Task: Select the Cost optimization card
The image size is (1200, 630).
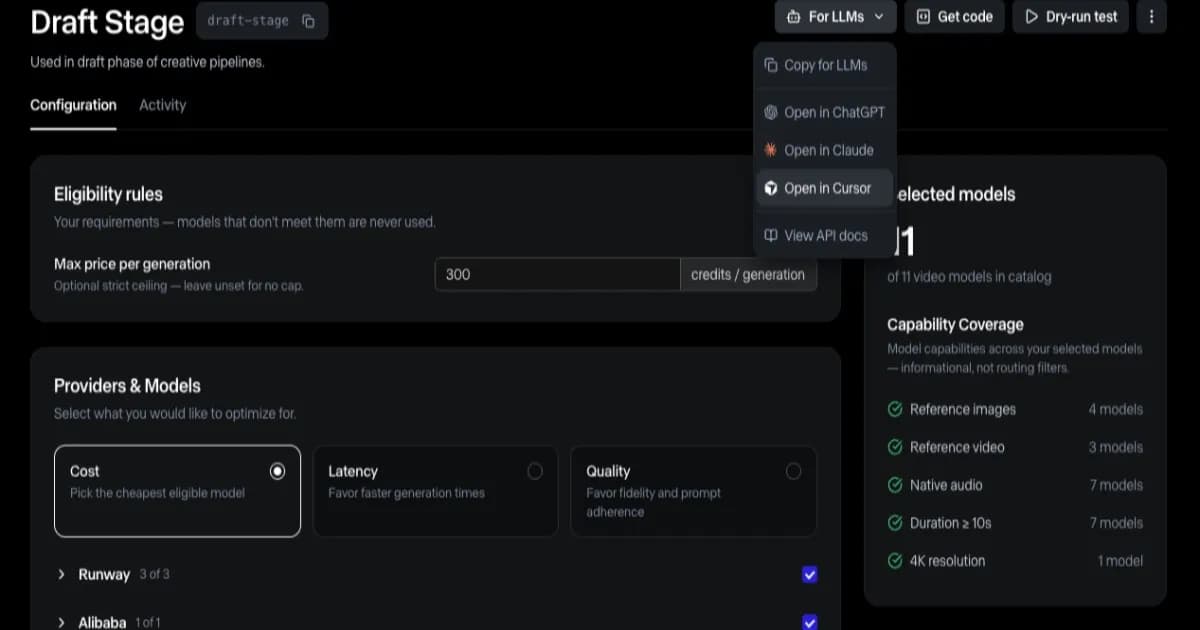Action: point(177,491)
